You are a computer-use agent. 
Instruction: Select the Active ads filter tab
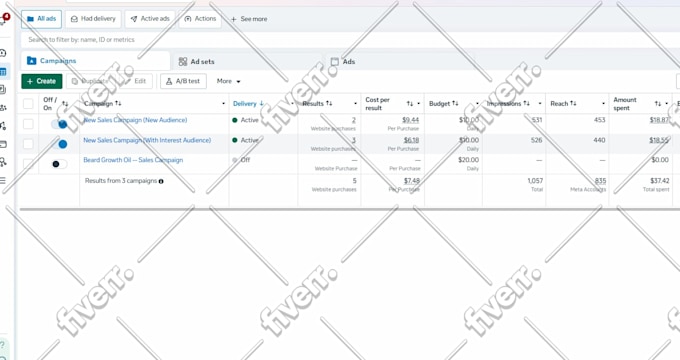[x=150, y=19]
